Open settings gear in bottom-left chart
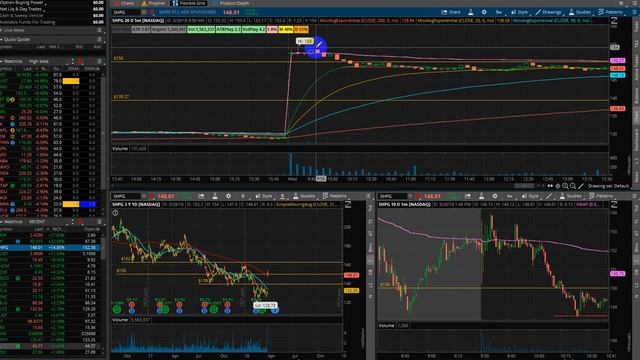 (228, 196)
